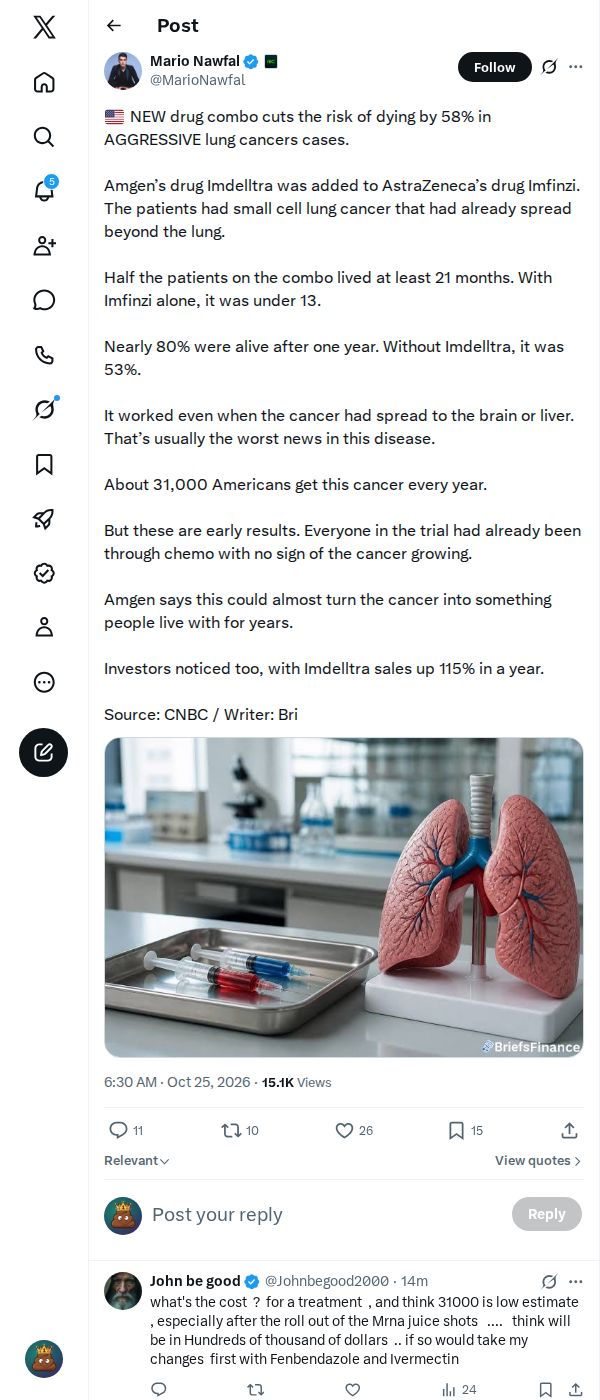
Task: Open the More circle menu in sidebar
Action: pos(44,682)
